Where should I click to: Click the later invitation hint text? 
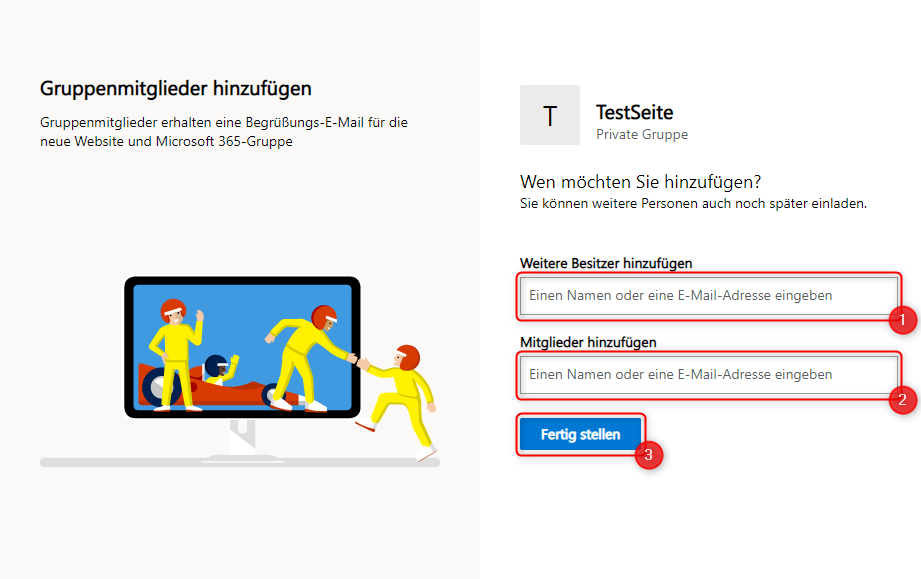693,204
